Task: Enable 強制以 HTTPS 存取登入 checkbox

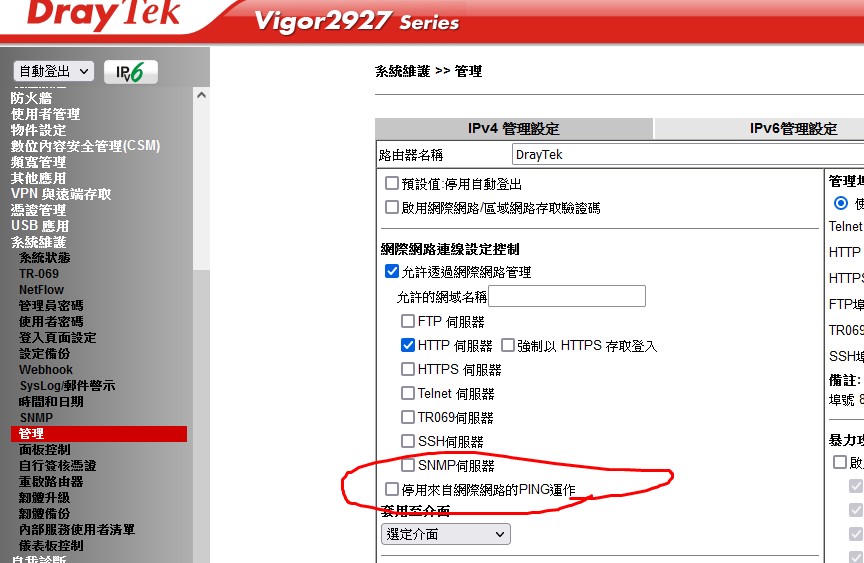Action: [507, 345]
